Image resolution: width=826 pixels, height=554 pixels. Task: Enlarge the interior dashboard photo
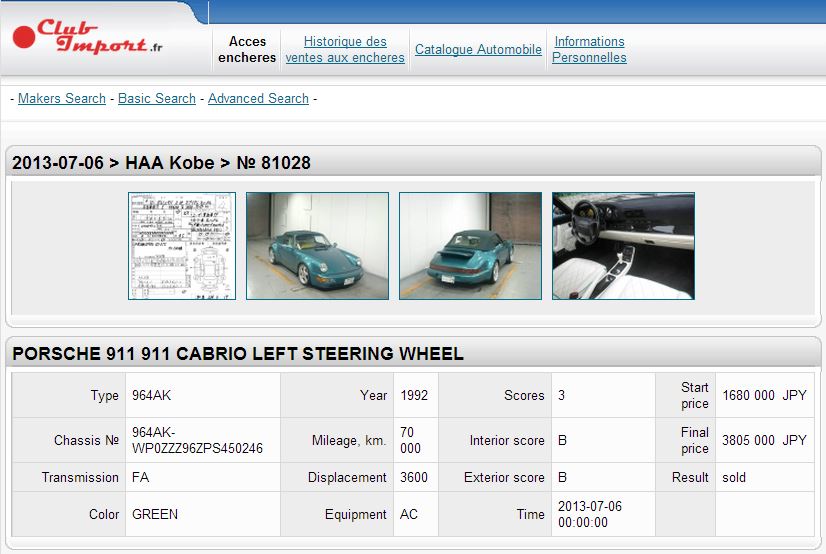coord(623,246)
